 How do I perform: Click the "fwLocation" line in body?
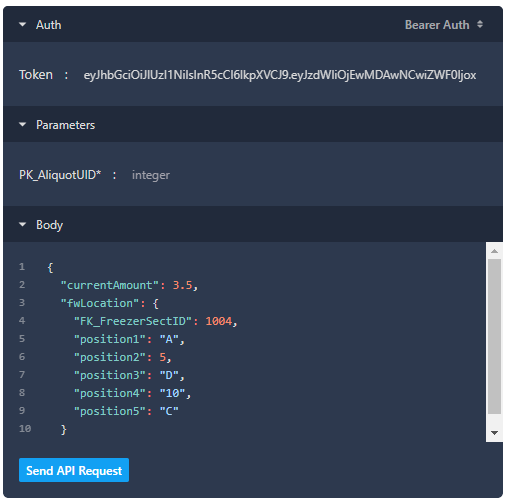point(110,303)
